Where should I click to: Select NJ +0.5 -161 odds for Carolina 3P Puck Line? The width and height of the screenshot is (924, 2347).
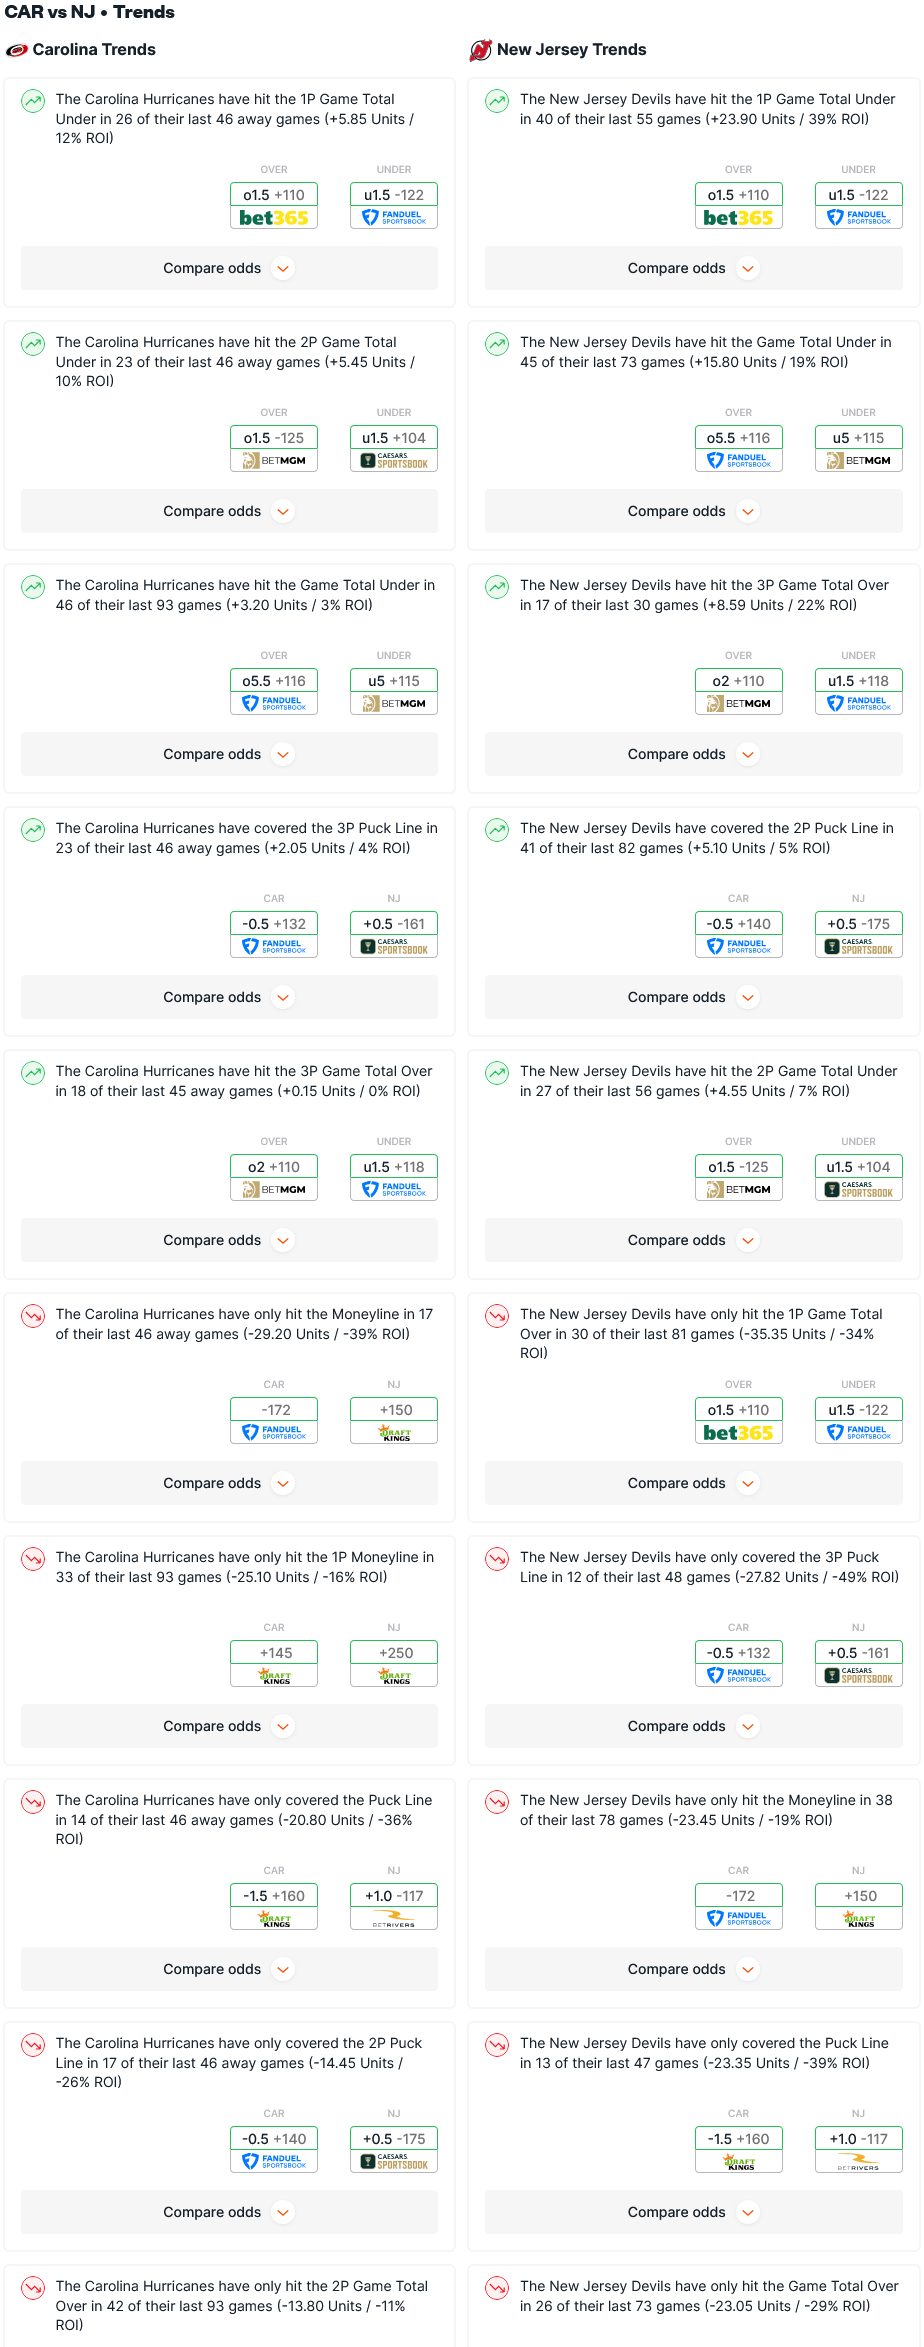(x=394, y=924)
